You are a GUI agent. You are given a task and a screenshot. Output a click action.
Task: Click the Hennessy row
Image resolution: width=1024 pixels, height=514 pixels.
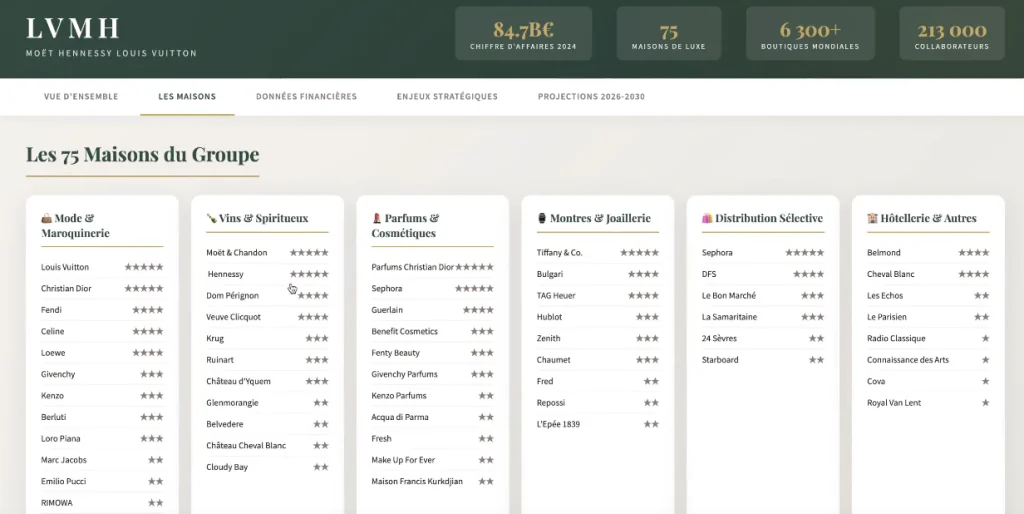click(x=267, y=274)
